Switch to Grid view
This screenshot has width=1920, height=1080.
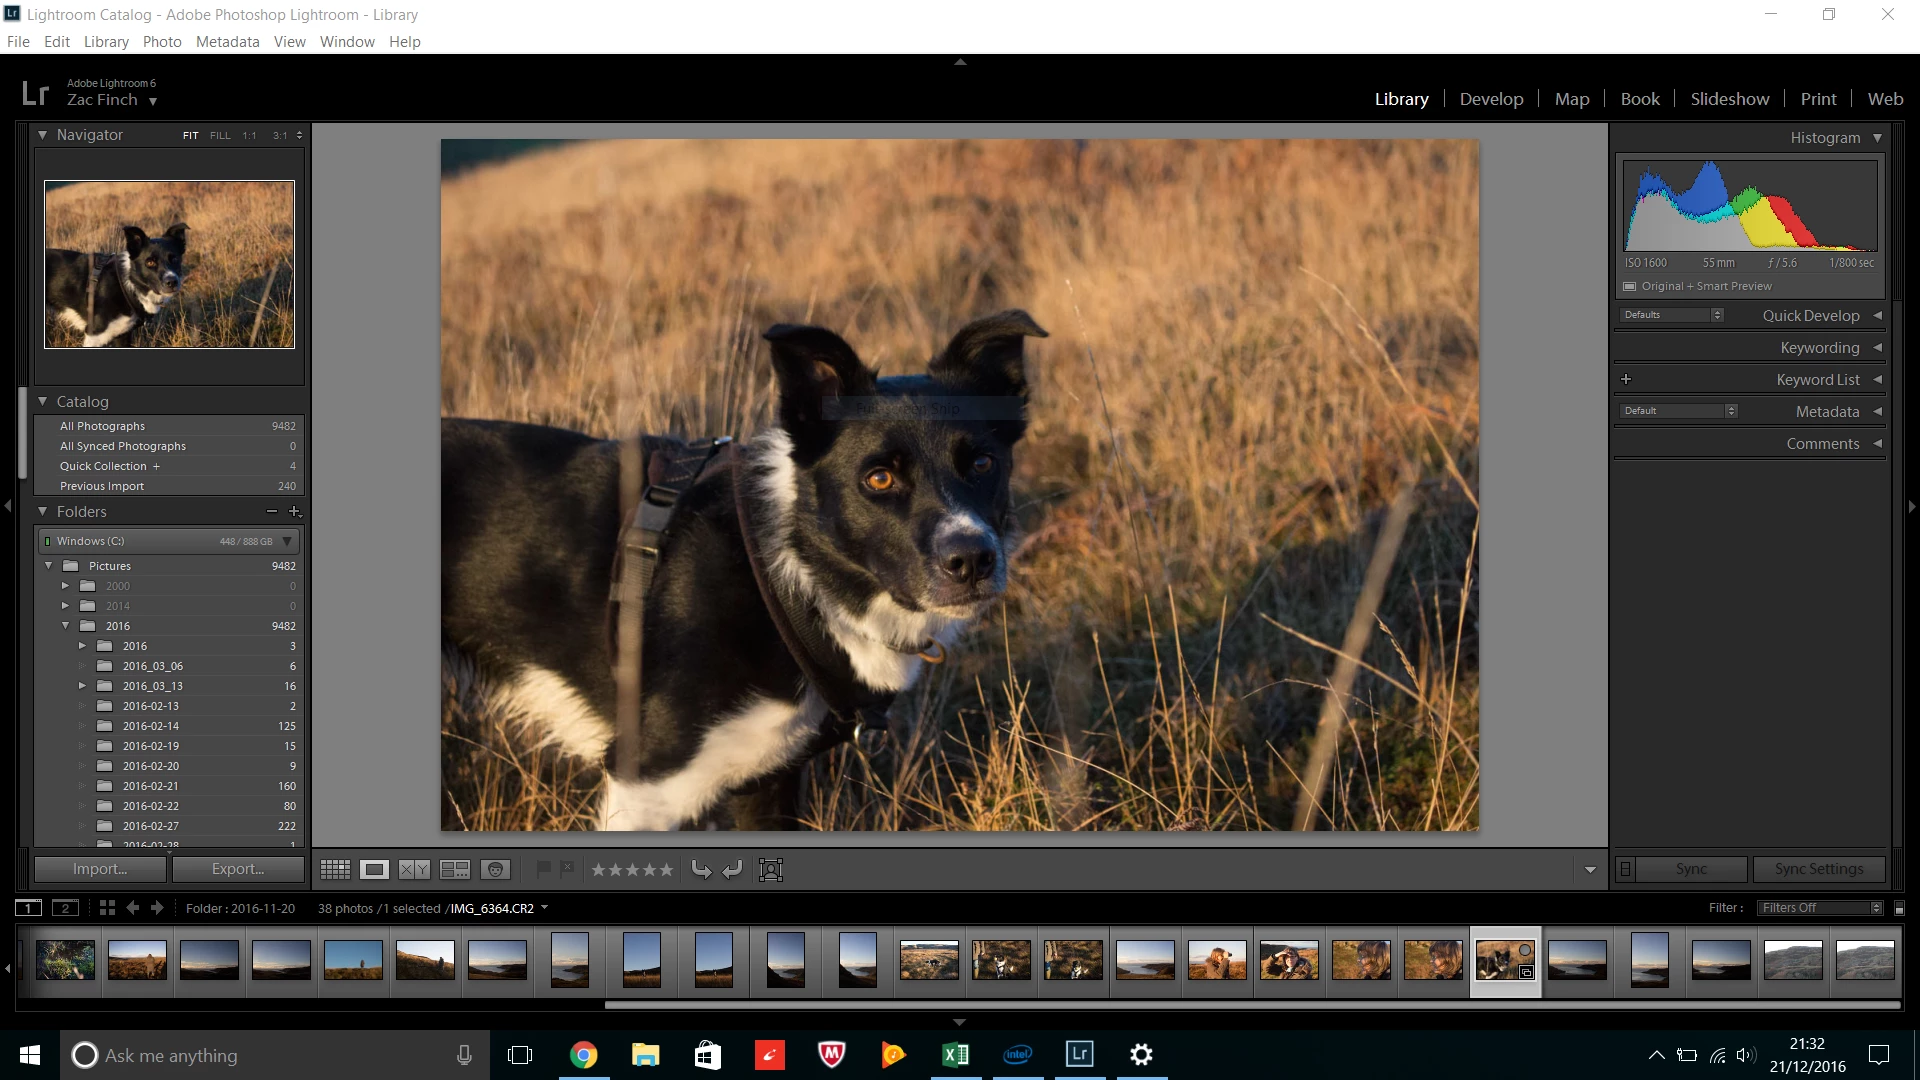tap(335, 869)
